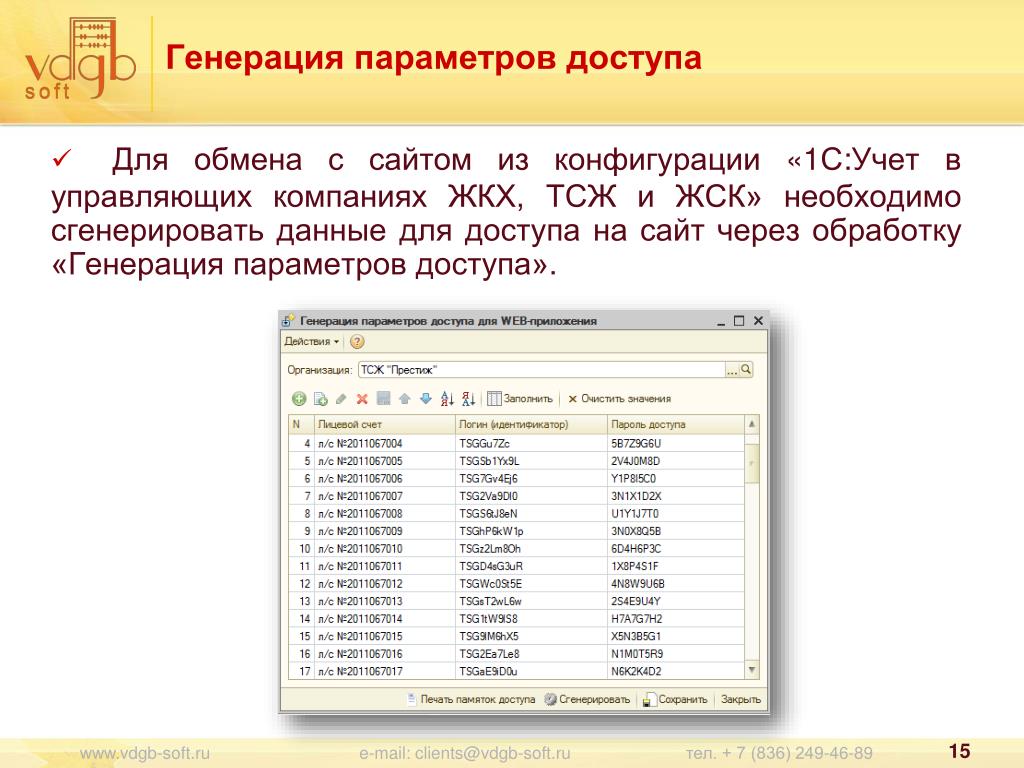Image resolution: width=1024 pixels, height=768 pixels.
Task: Minimize the Генерация параметров доступа window
Action: (721, 321)
